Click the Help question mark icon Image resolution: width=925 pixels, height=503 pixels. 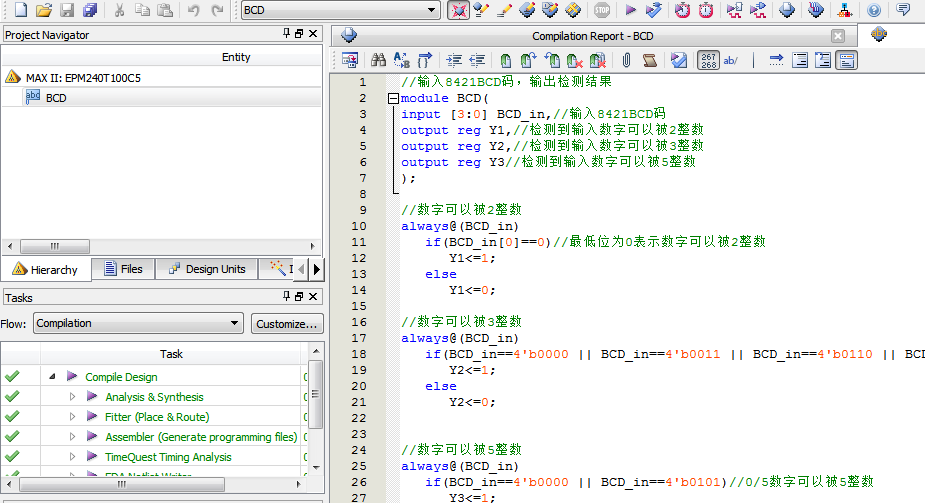(874, 11)
